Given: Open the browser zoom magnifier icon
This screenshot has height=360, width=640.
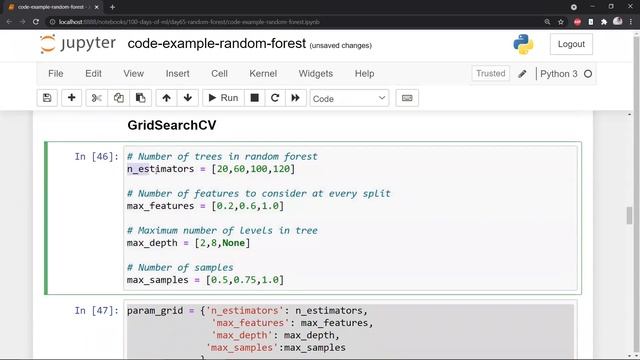Looking at the screenshot, I should (x=547, y=22).
